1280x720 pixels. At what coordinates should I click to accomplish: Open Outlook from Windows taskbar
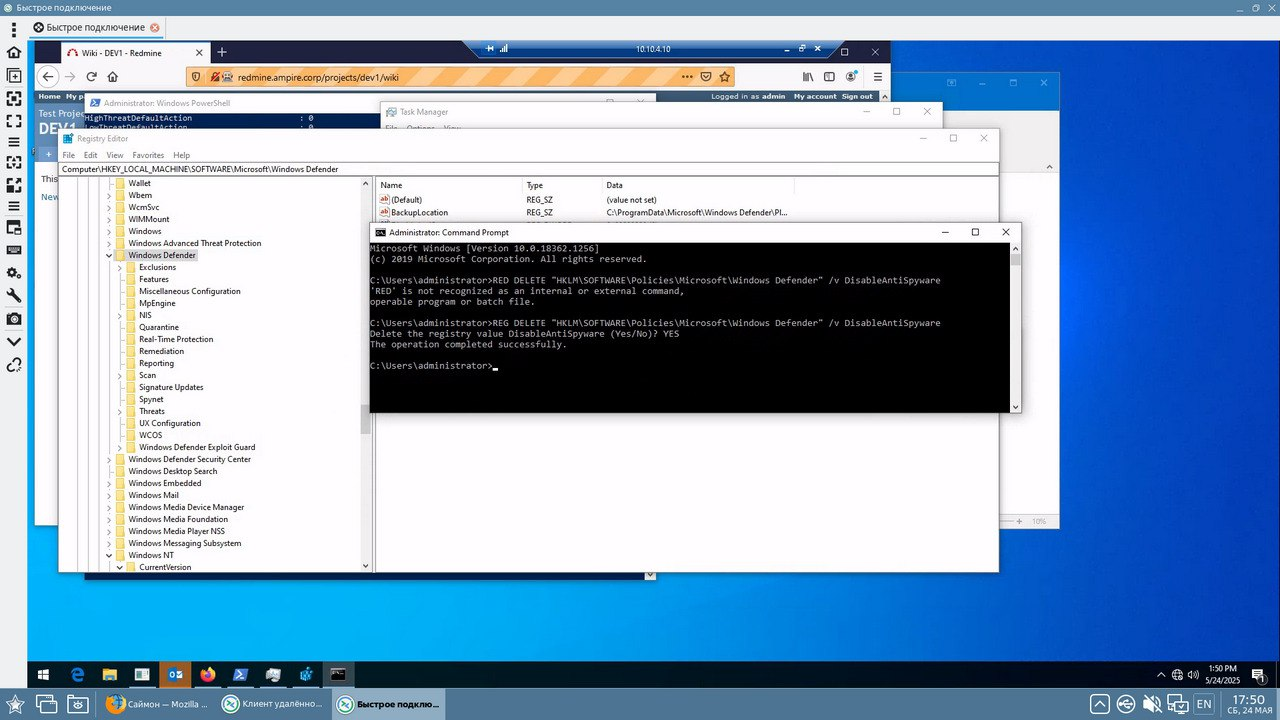click(x=175, y=674)
